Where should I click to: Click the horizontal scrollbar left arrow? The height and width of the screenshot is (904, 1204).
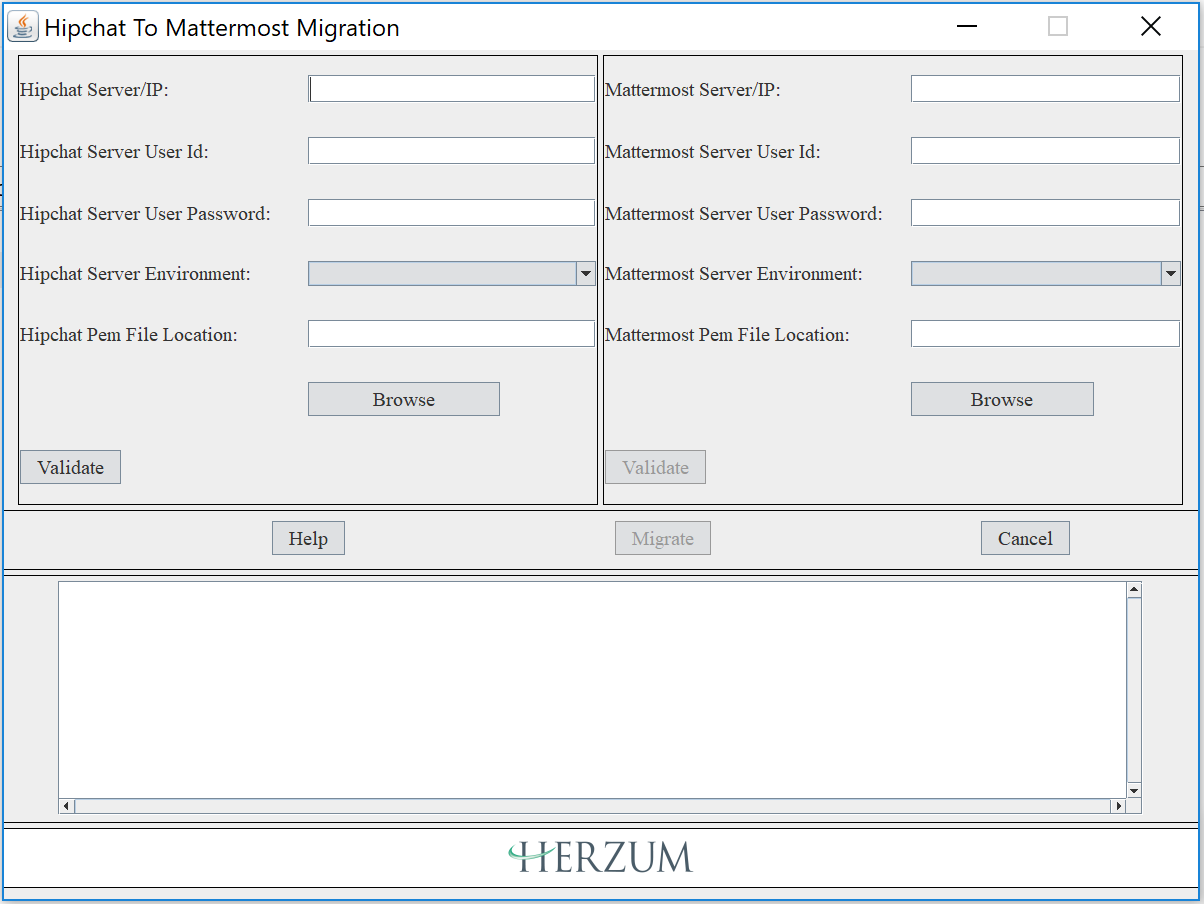pos(67,806)
